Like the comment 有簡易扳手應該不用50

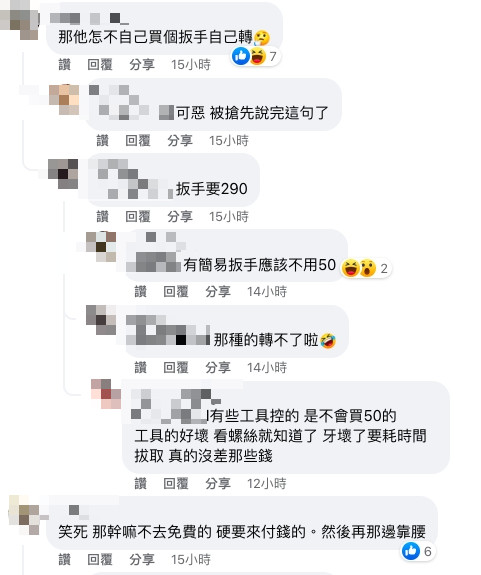pos(140,292)
